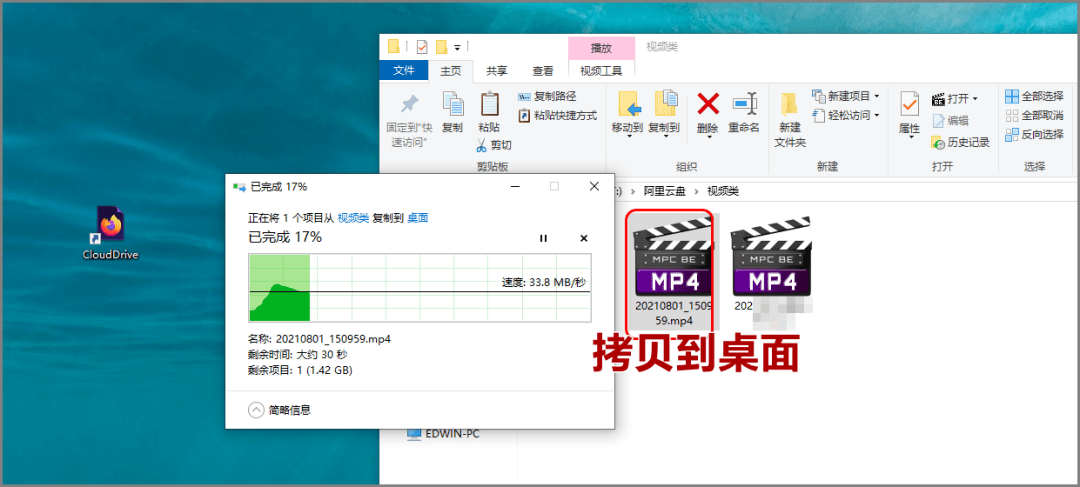Open the Easy access (轻松访问) dropdown

[x=845, y=115]
